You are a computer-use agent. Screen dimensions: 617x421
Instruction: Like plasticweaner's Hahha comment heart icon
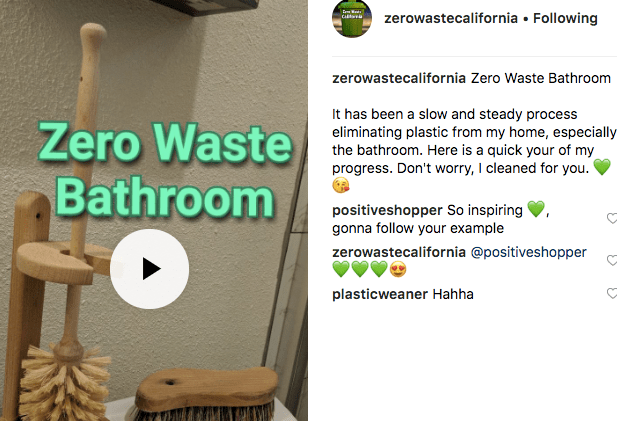point(612,293)
